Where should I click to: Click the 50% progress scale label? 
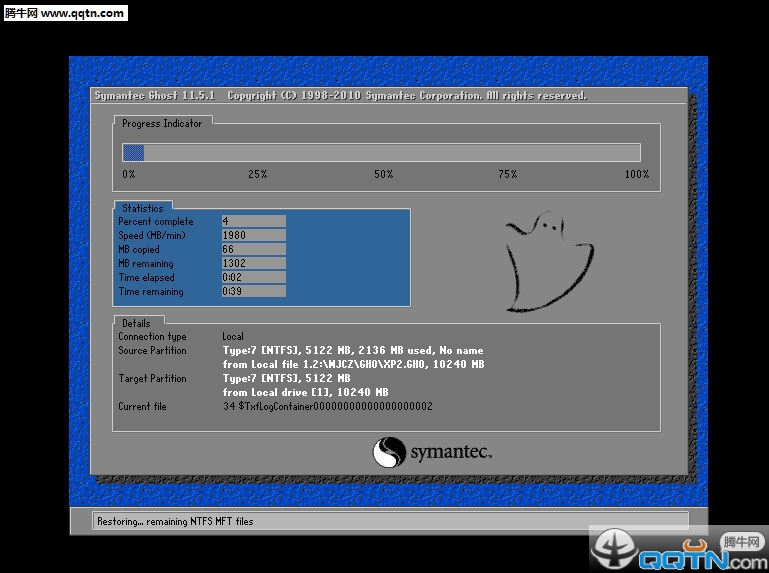tap(384, 174)
